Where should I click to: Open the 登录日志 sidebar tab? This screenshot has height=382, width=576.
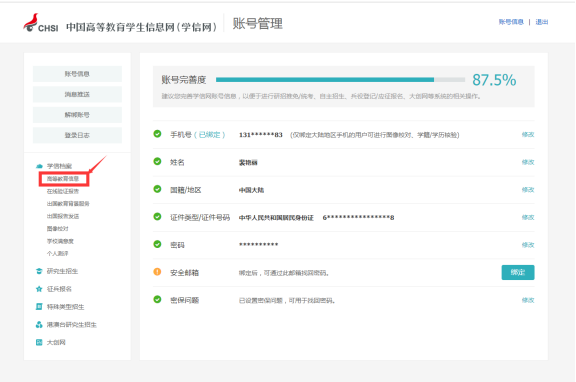point(77,135)
